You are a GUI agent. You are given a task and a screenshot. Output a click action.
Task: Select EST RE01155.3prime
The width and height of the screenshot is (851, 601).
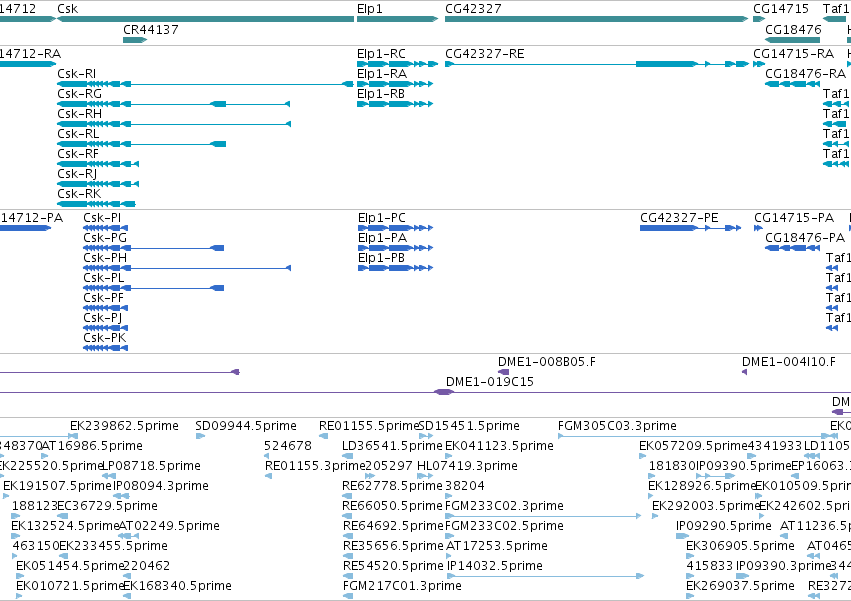pos(315,466)
